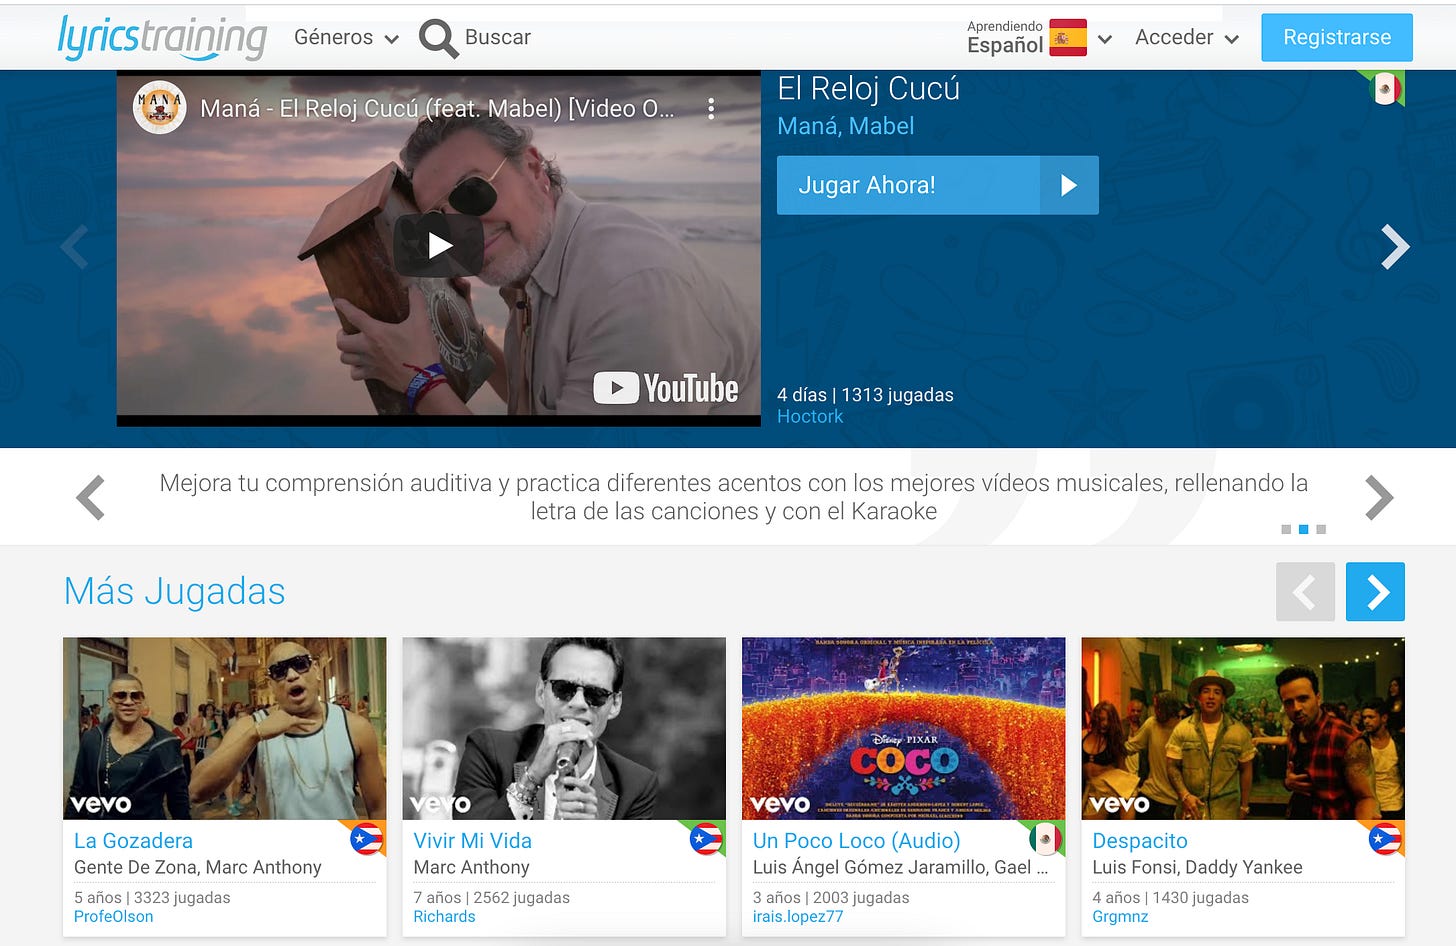The image size is (1456, 946).
Task: Click the Mexico flag for El Reloj Cucú
Action: click(x=1385, y=89)
